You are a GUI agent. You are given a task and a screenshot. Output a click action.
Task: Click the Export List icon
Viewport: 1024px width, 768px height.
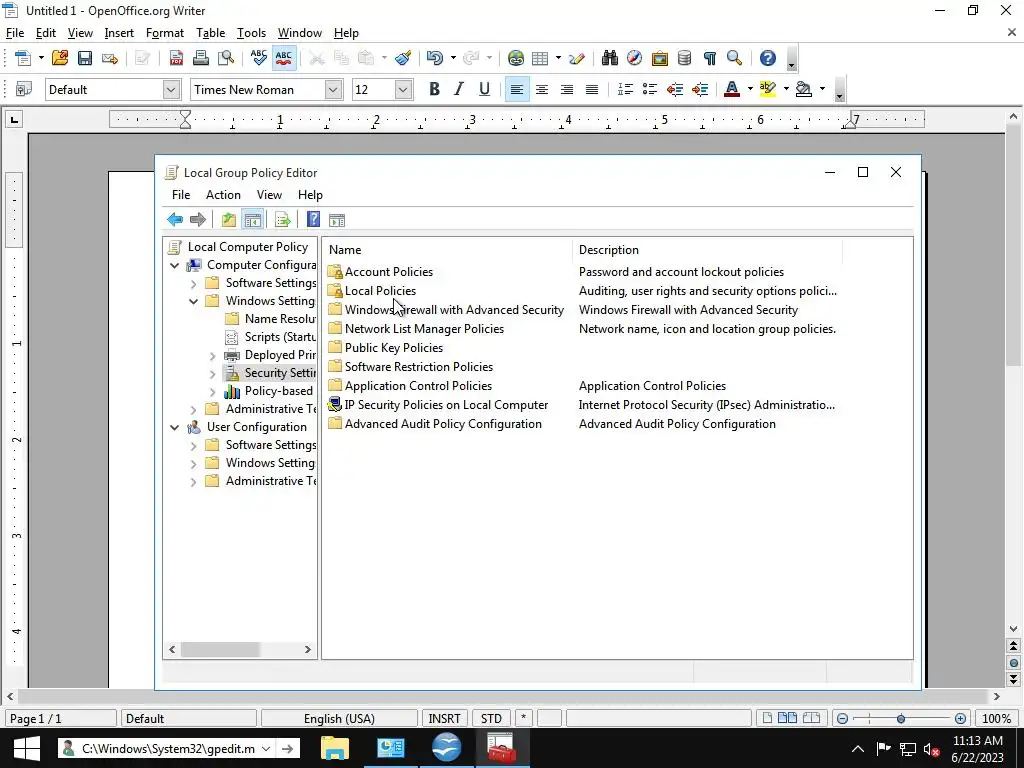[283, 219]
